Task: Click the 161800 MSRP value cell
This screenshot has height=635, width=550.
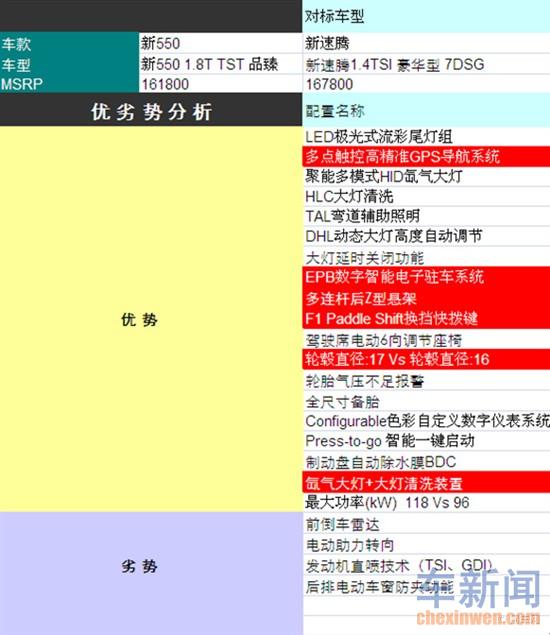Action: click(x=220, y=84)
